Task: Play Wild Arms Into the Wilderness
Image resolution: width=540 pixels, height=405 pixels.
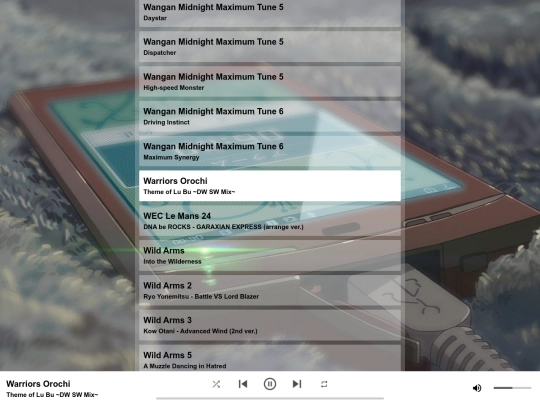Action: tap(270, 255)
